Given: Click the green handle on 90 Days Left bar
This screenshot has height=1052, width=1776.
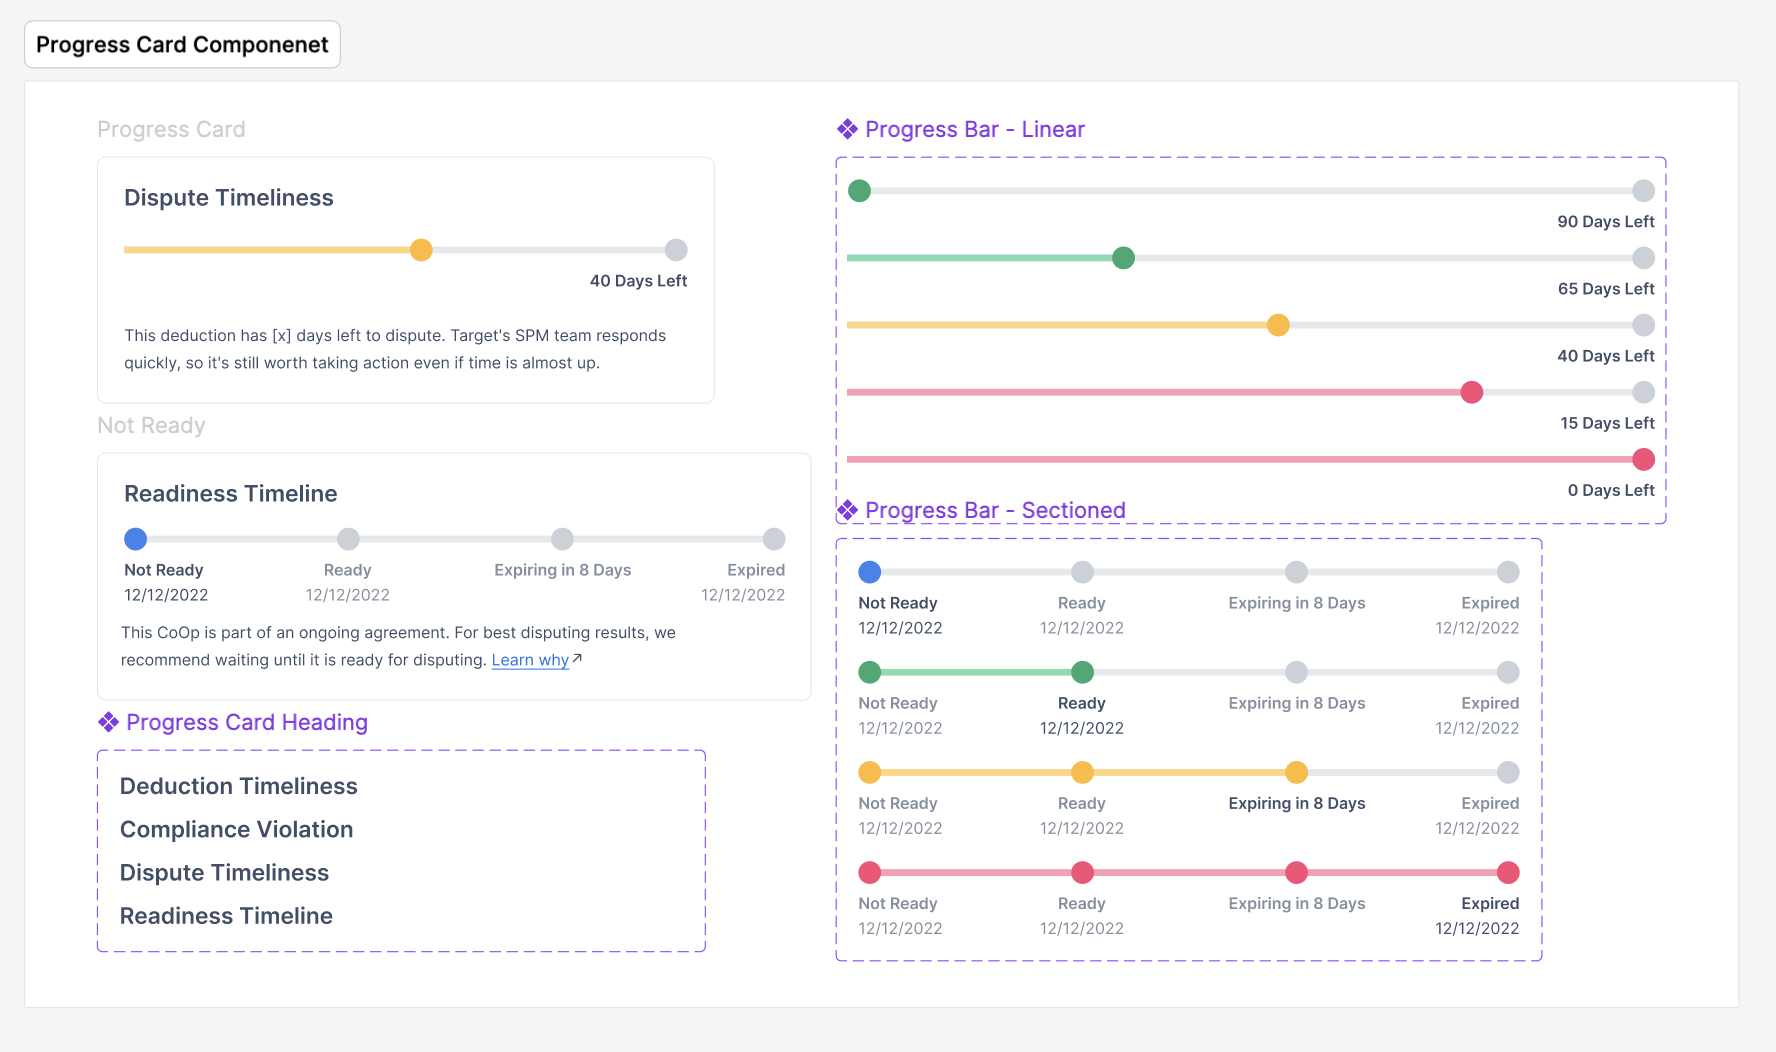Looking at the screenshot, I should pos(859,191).
